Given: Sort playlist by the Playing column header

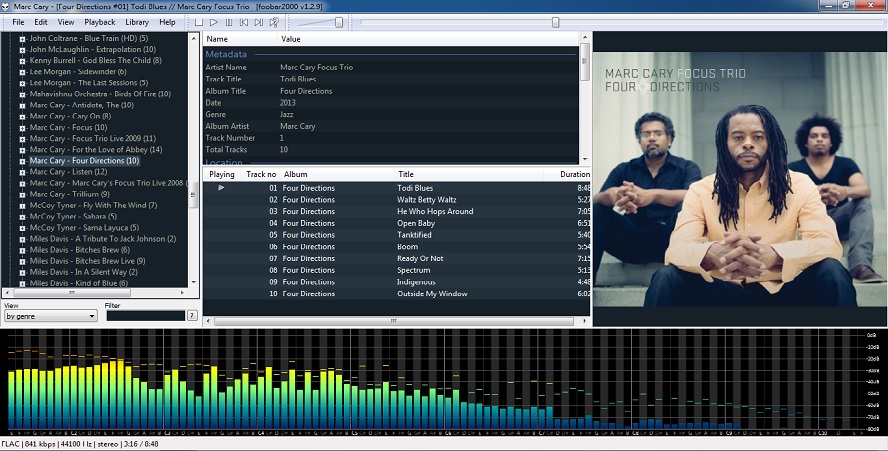Looking at the screenshot, I should (x=222, y=174).
